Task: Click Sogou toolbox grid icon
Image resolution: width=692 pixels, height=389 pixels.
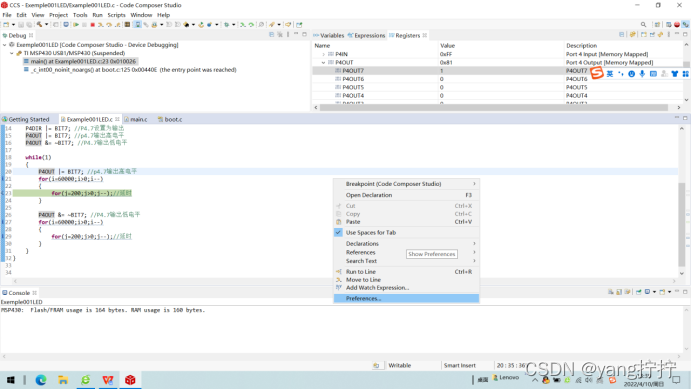Action: click(685, 74)
